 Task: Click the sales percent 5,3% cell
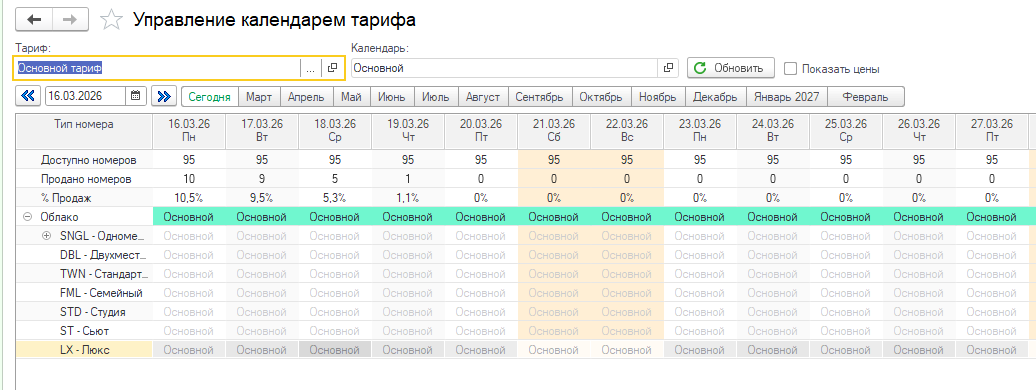tap(335, 197)
